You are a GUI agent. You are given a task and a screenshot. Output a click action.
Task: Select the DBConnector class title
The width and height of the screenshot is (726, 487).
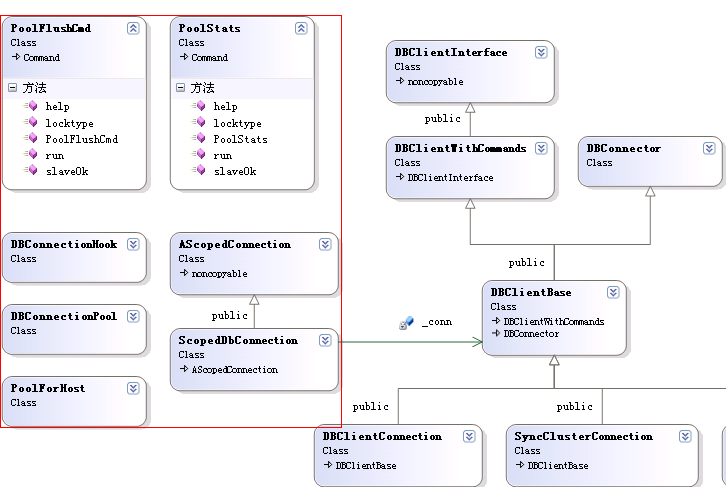click(x=624, y=148)
